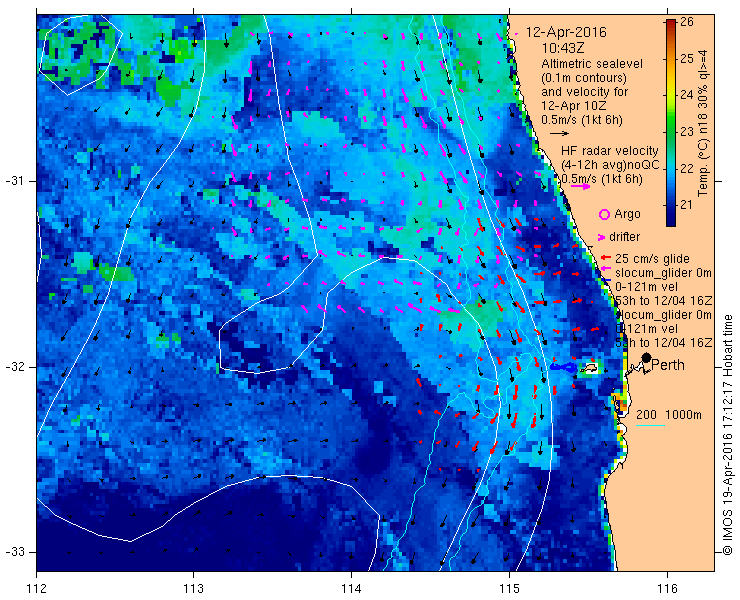The width and height of the screenshot is (740, 600).
Task: Click the HF radar velocity legend text
Action: pos(610,151)
